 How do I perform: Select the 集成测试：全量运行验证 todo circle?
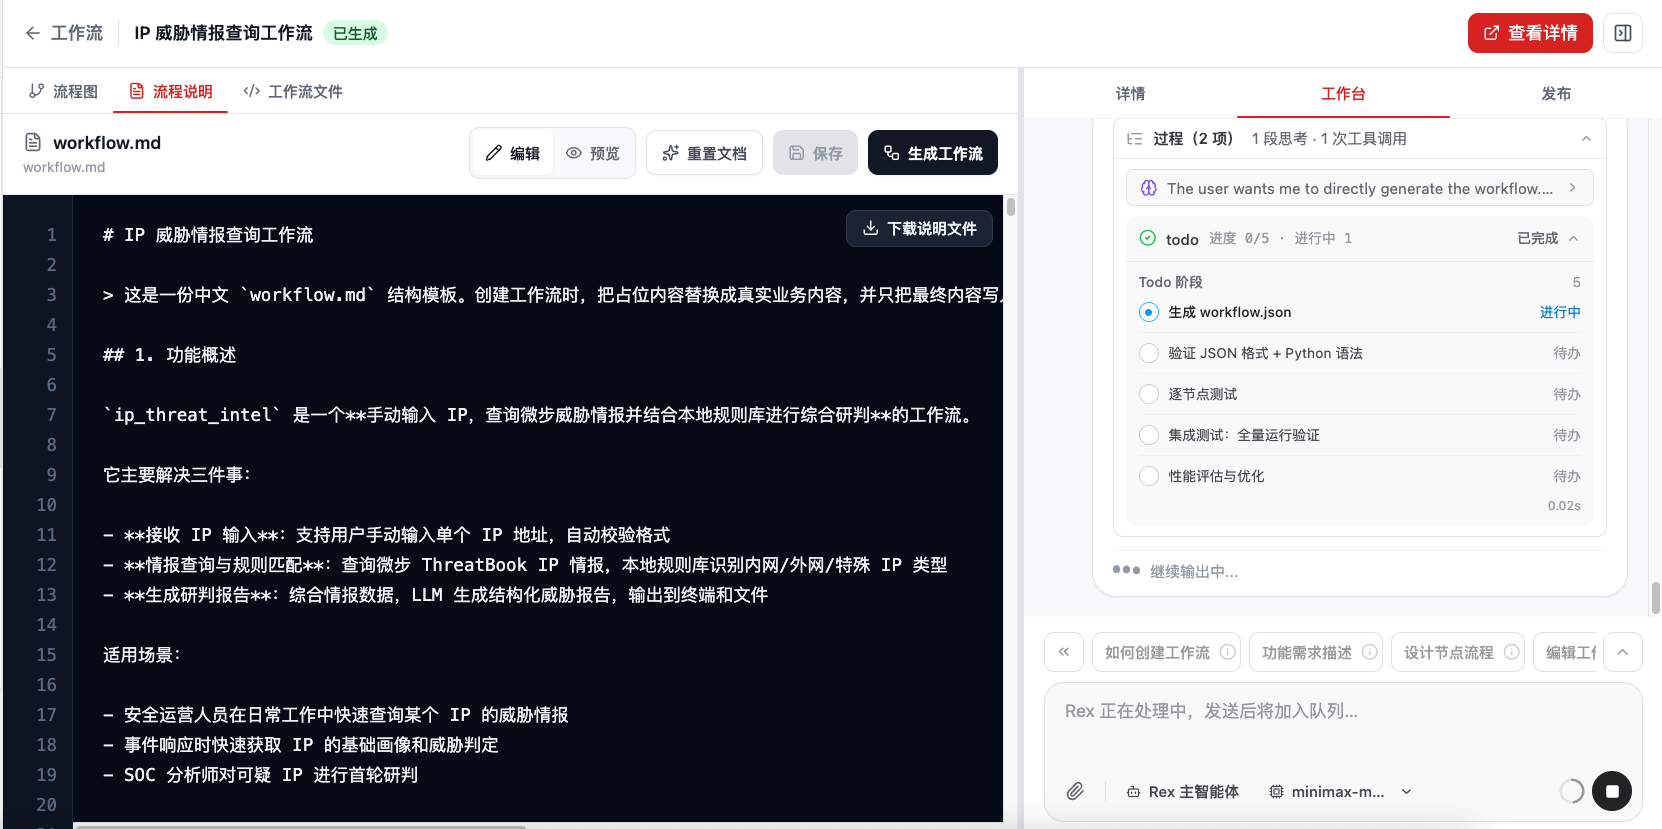click(1149, 435)
